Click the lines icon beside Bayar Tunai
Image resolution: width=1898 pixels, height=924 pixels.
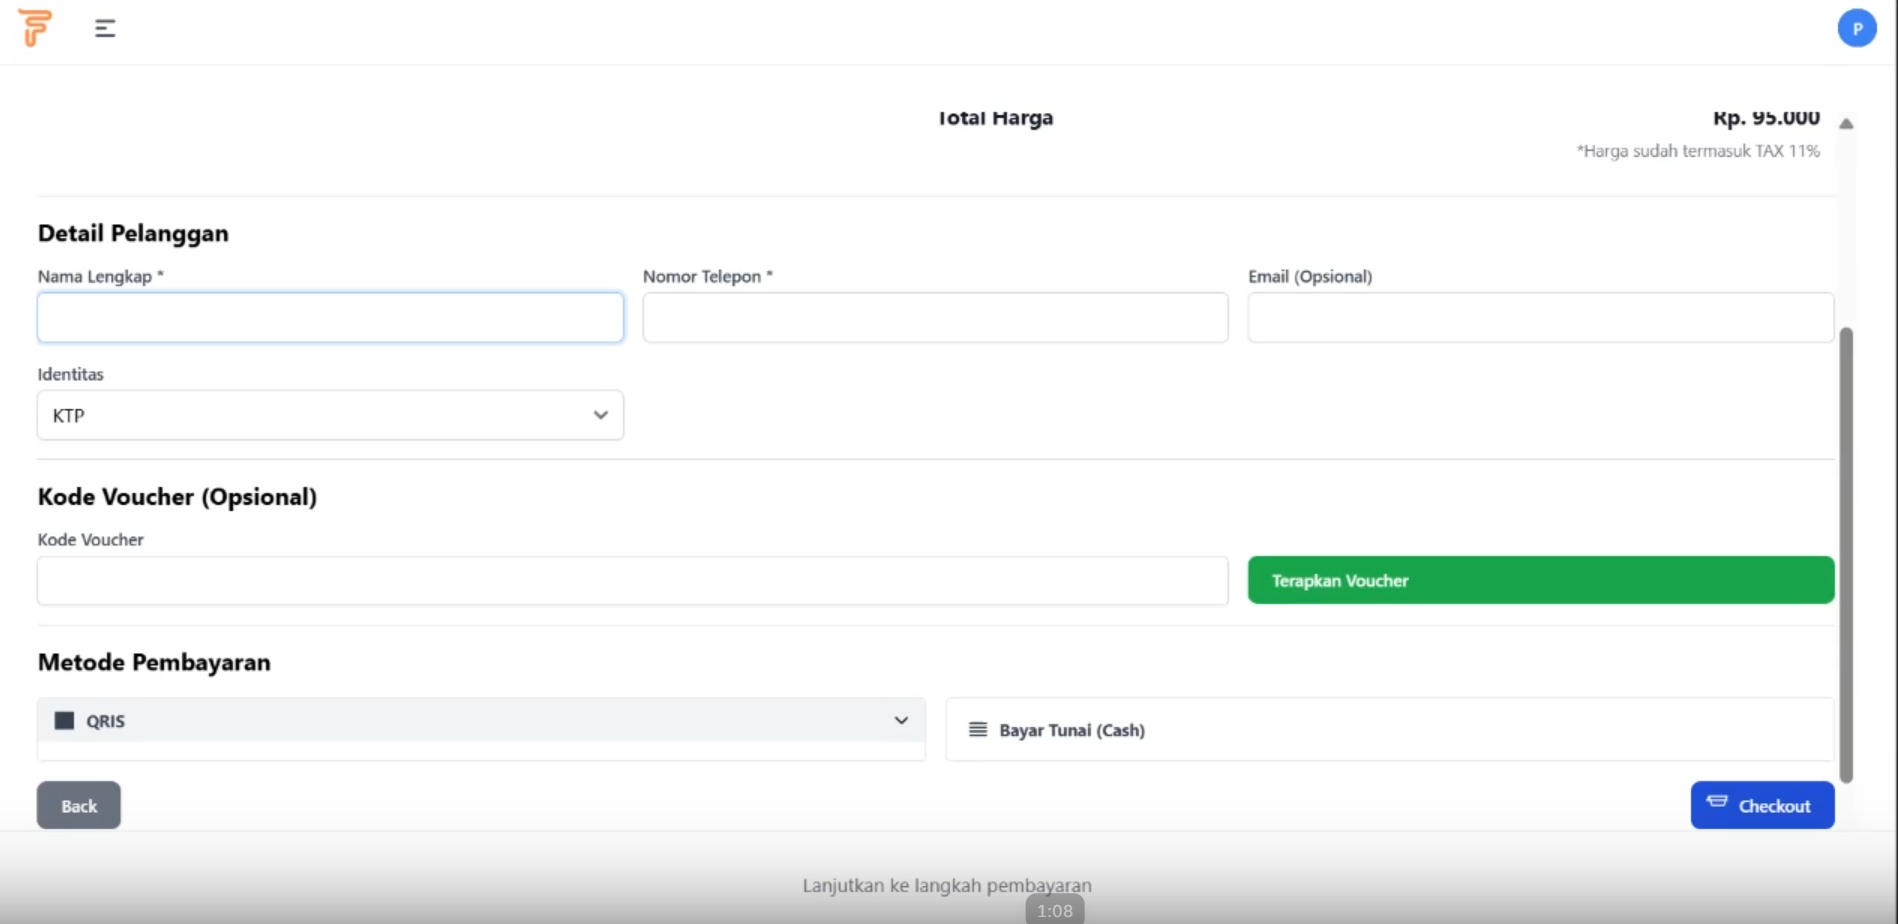coord(977,730)
